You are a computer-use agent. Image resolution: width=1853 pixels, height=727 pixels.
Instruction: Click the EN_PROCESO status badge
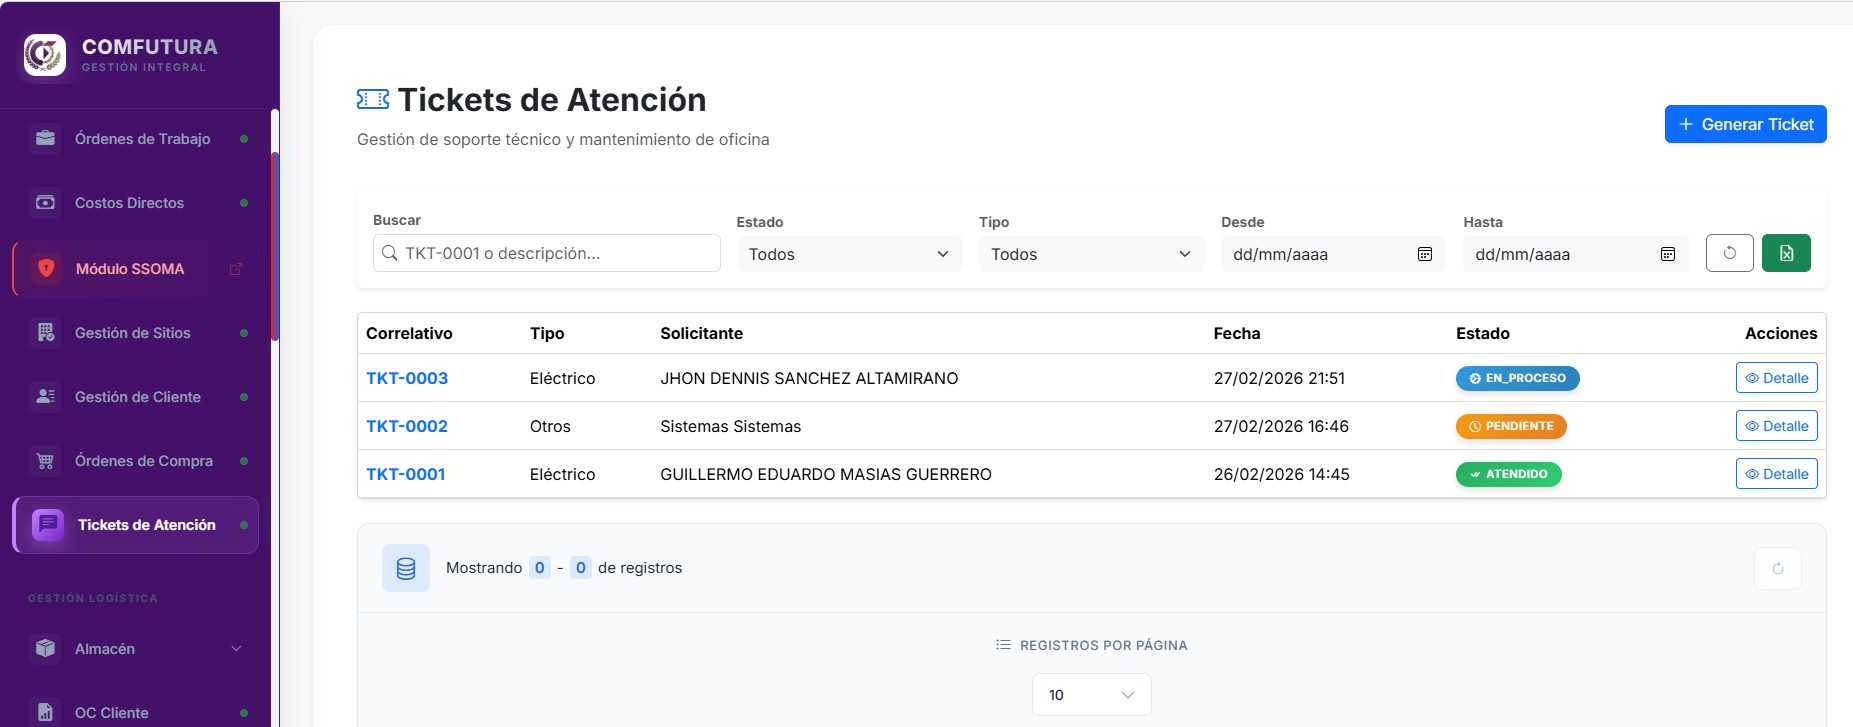click(x=1518, y=378)
